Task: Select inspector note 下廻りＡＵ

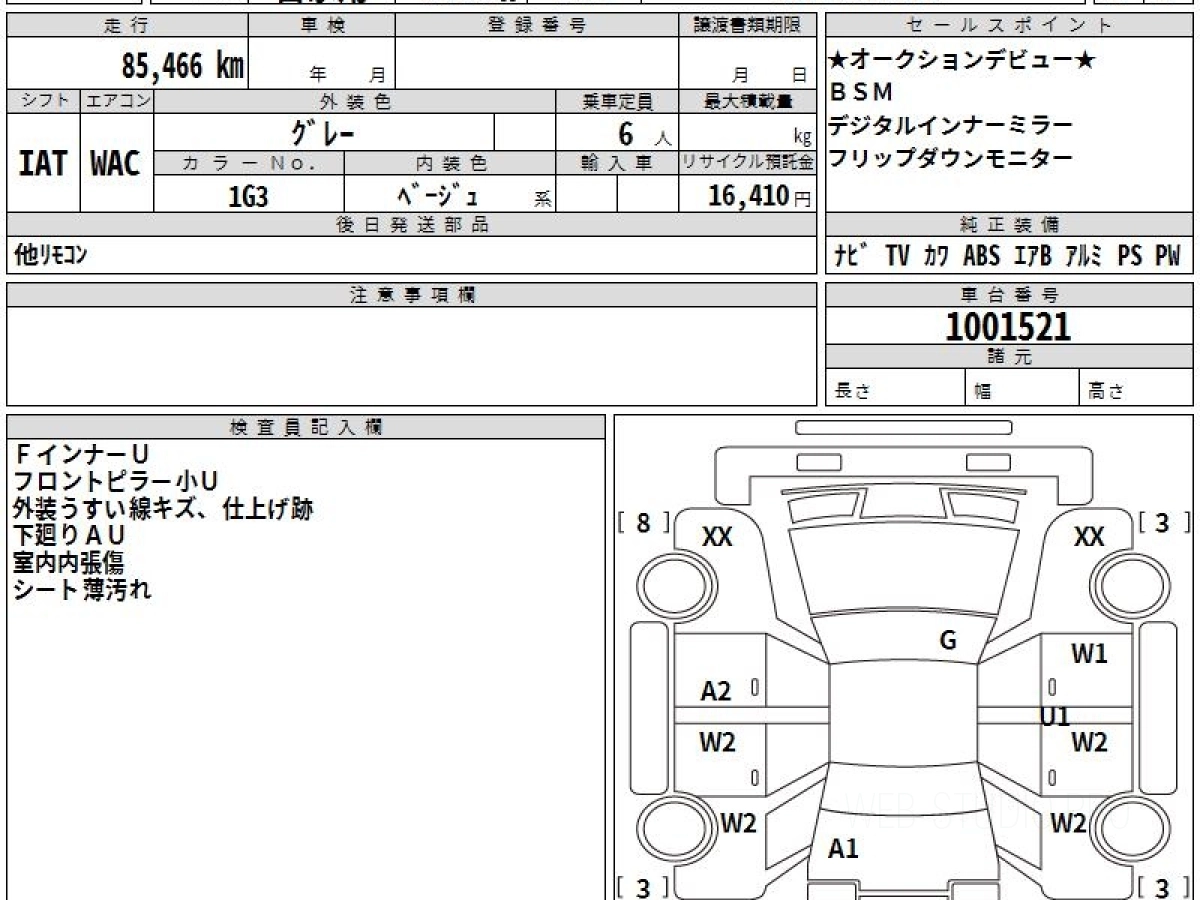Action: coord(69,536)
